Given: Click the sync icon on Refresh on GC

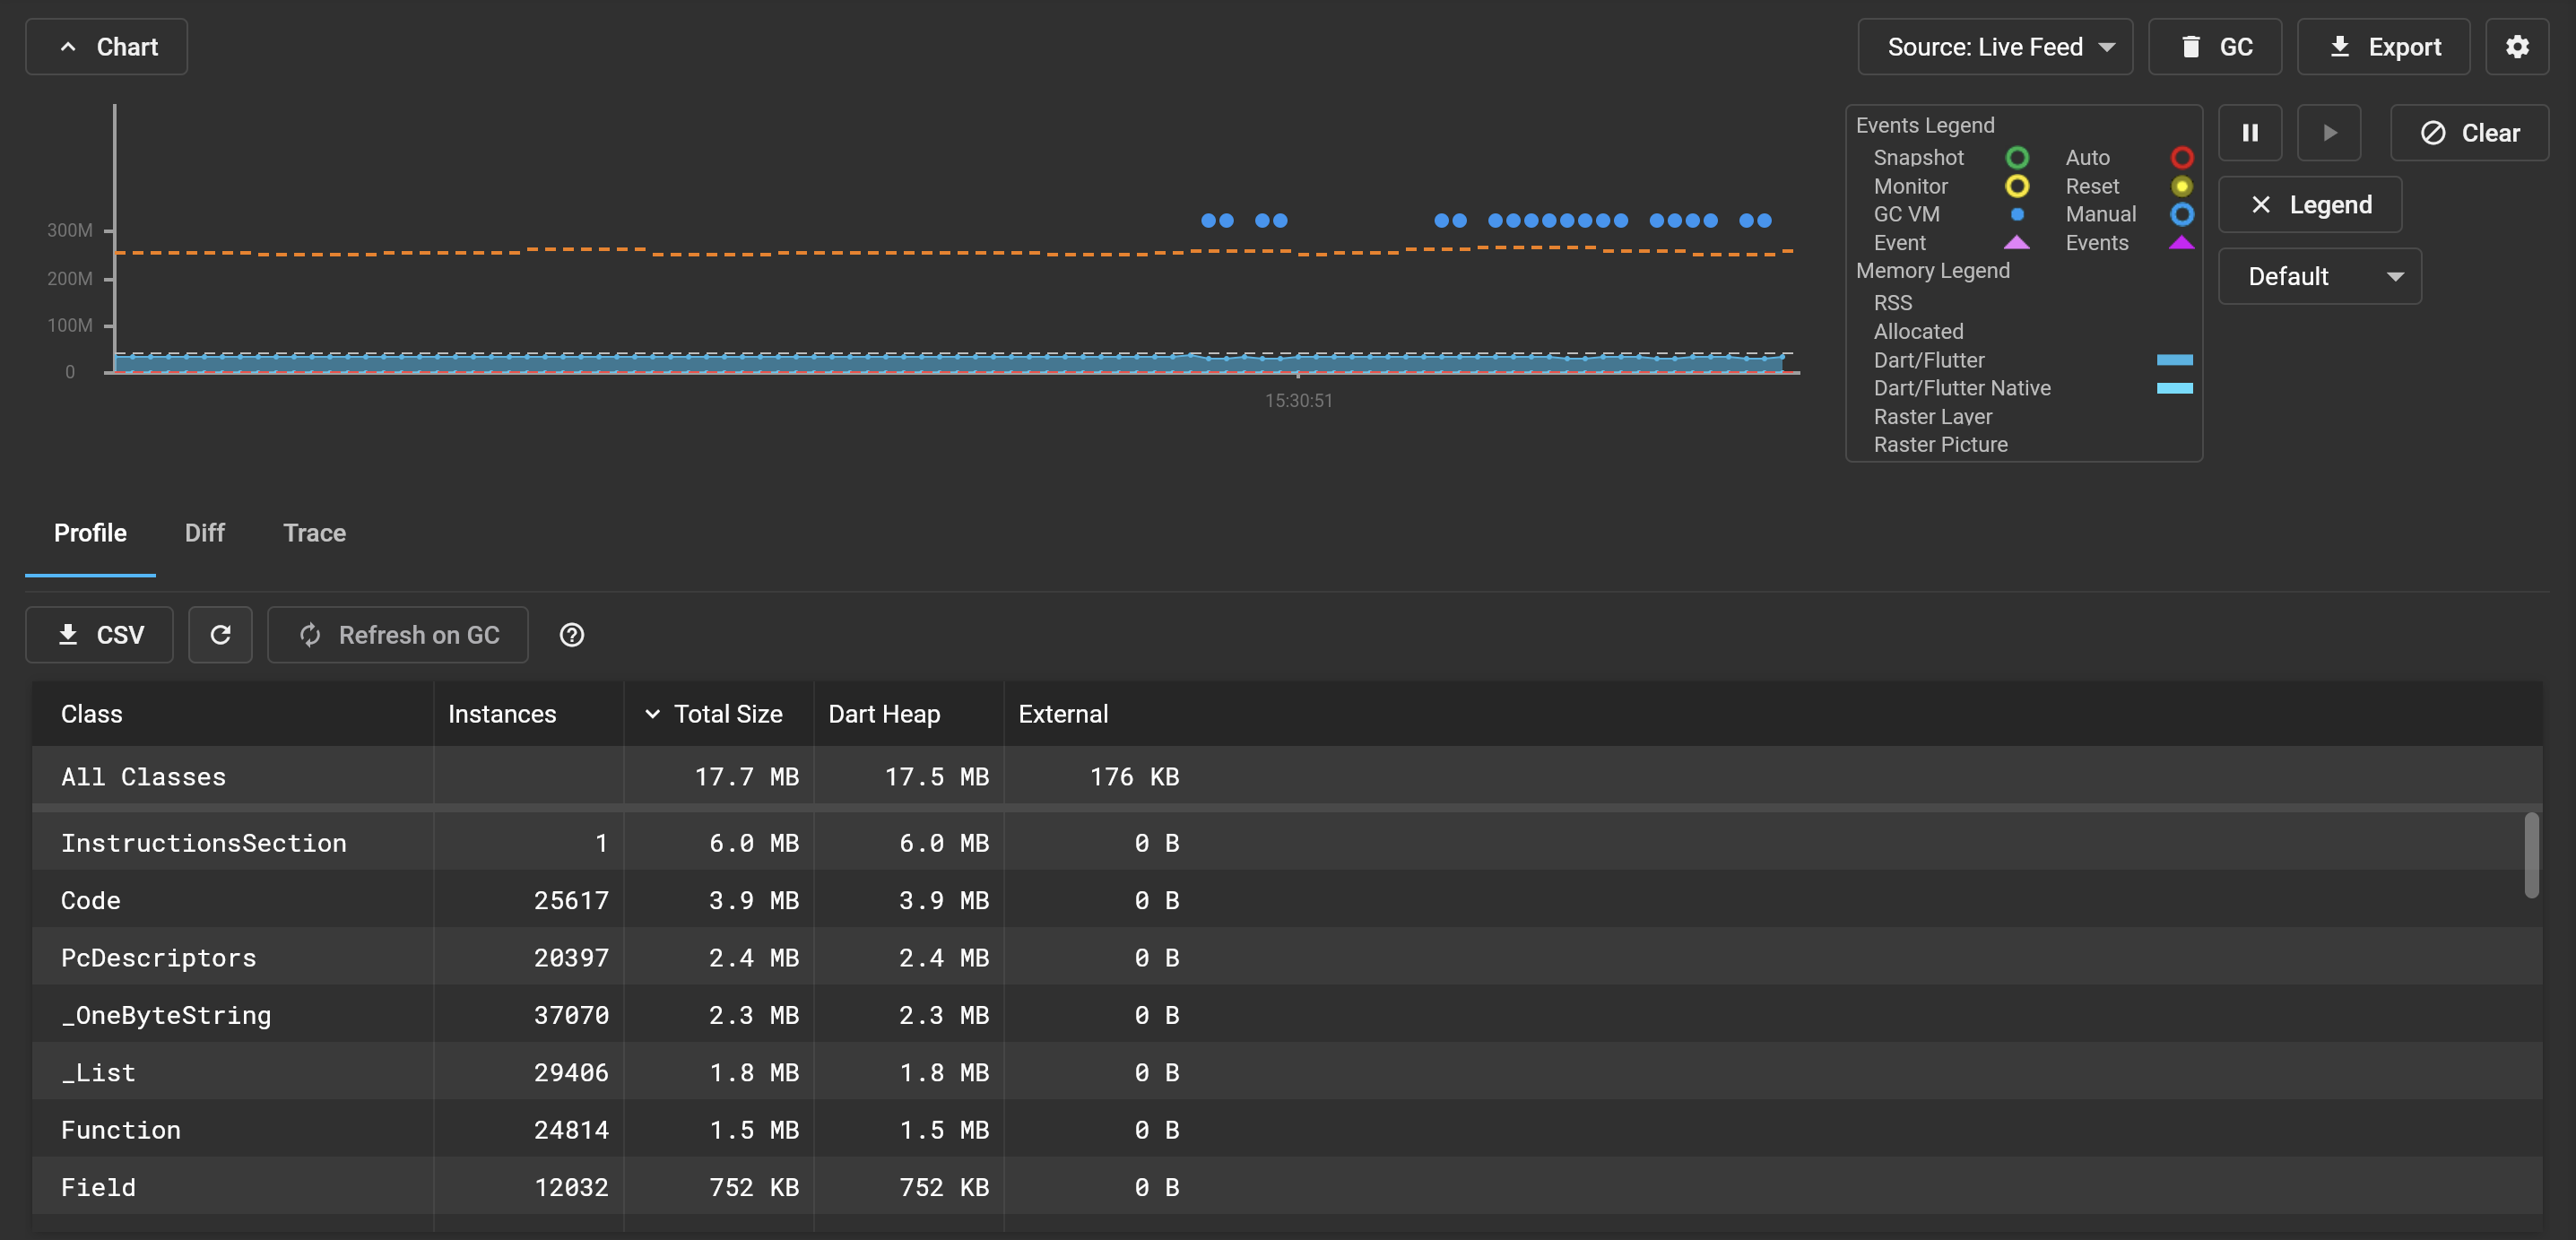Looking at the screenshot, I should (310, 635).
